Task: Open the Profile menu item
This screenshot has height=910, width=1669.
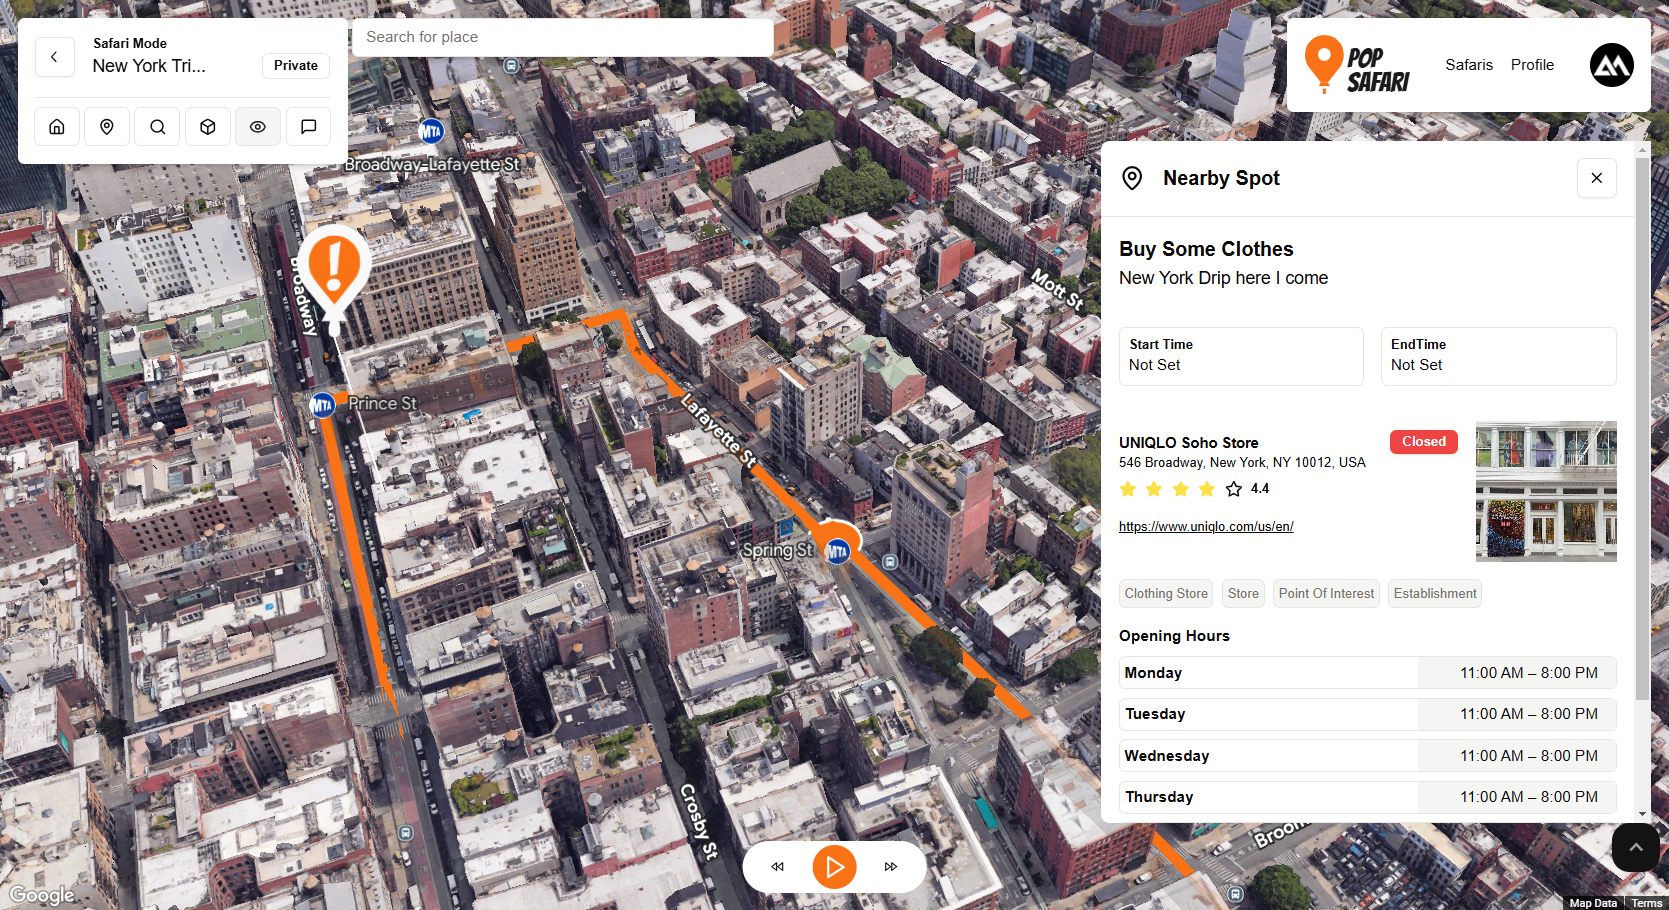Action: pos(1532,65)
